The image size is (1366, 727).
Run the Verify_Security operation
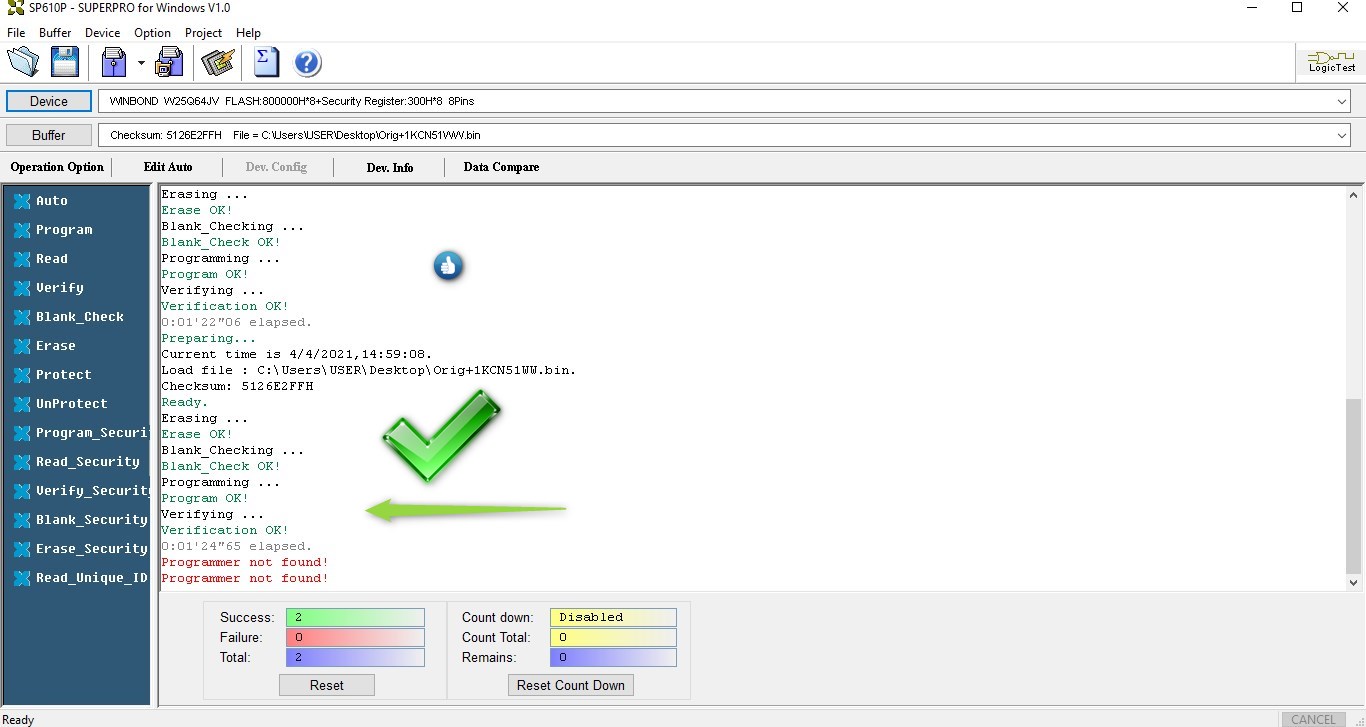[82, 491]
